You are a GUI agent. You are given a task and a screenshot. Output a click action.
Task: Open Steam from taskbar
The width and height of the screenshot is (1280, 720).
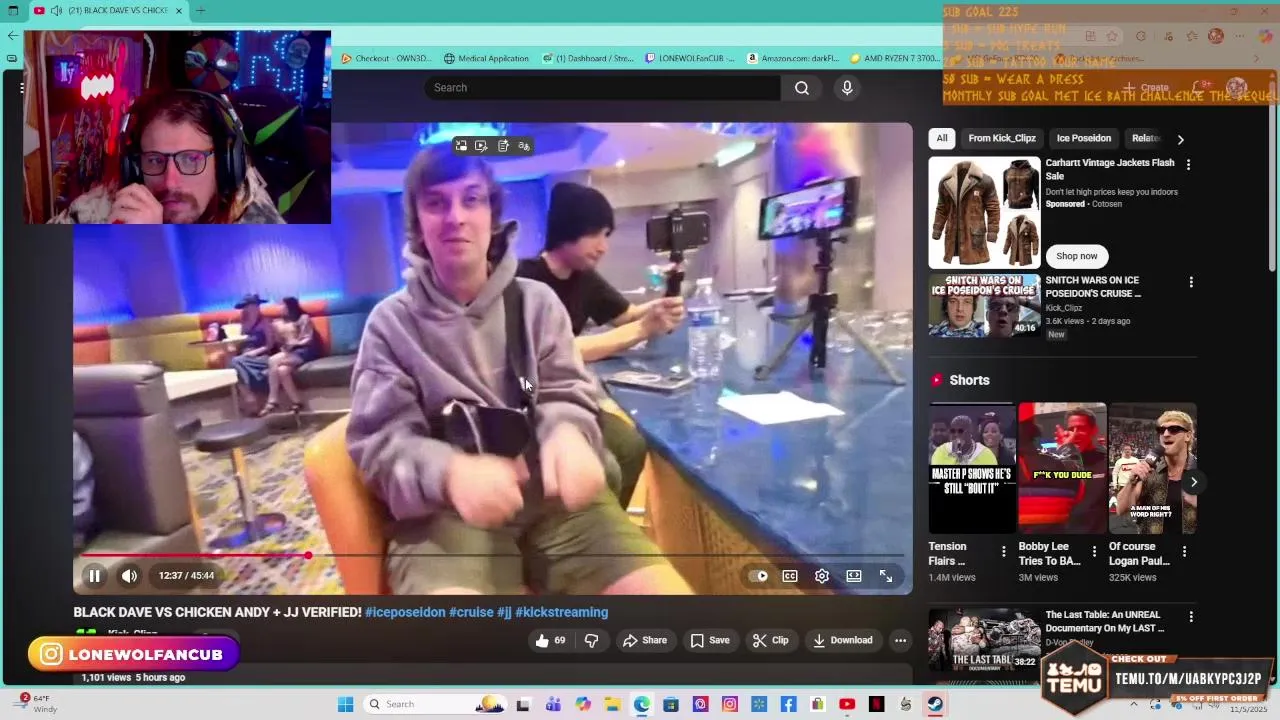[935, 704]
